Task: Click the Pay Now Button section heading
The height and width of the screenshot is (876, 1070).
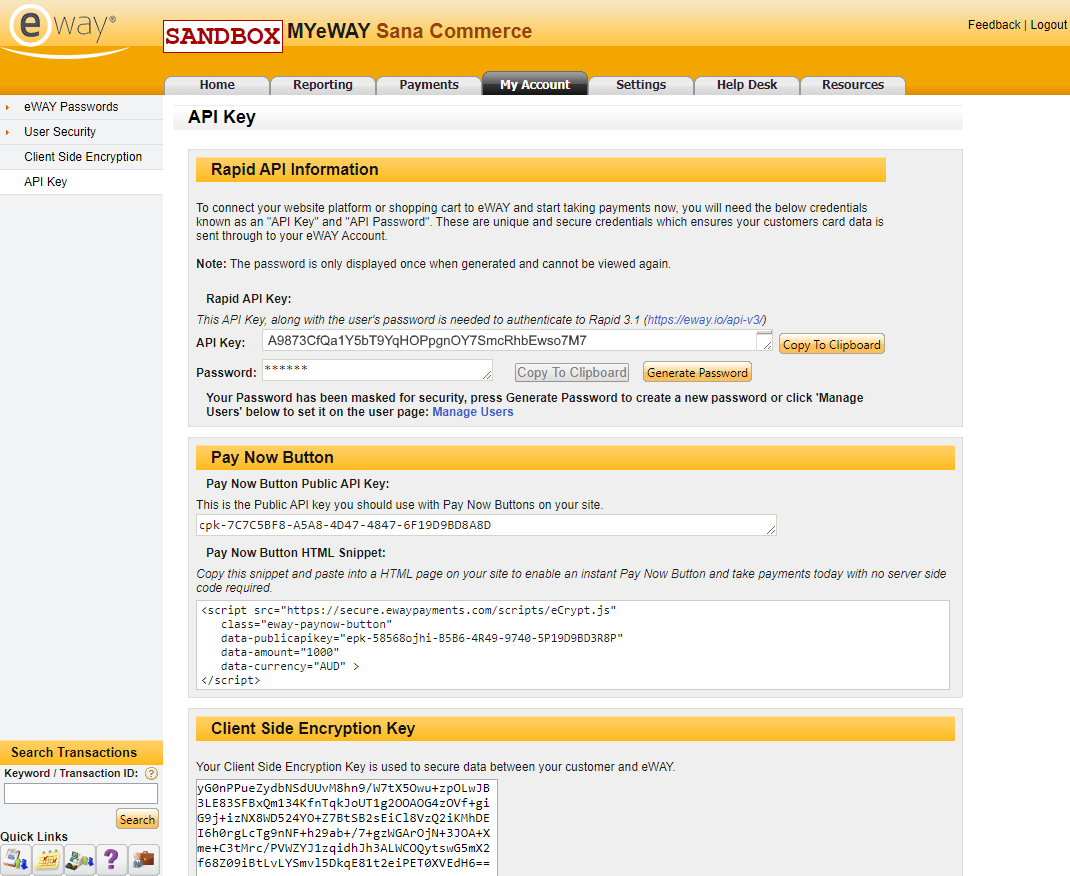Action: (272, 457)
